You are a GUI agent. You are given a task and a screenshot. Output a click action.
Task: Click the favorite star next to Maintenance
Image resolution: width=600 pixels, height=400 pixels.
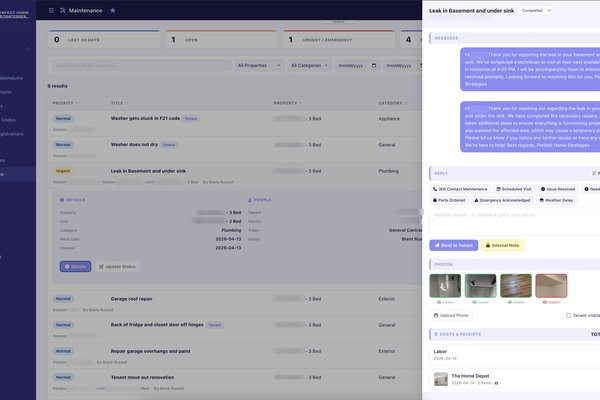[x=113, y=10]
